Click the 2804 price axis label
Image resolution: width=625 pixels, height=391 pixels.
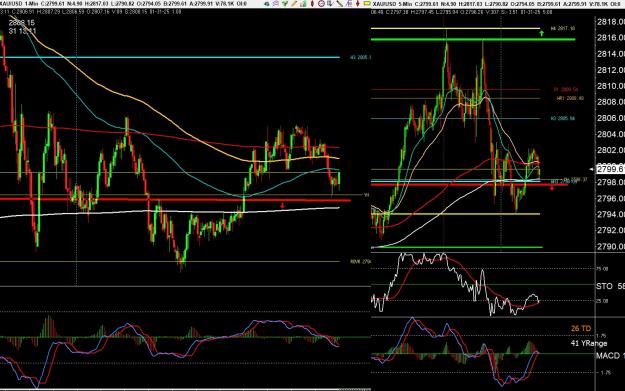point(610,134)
